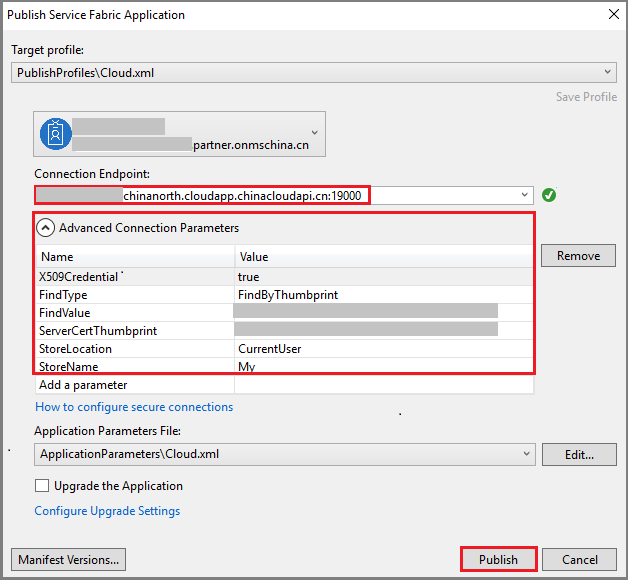The image size is (628, 580).
Task: Click the Cancel button
Action: 579,559
